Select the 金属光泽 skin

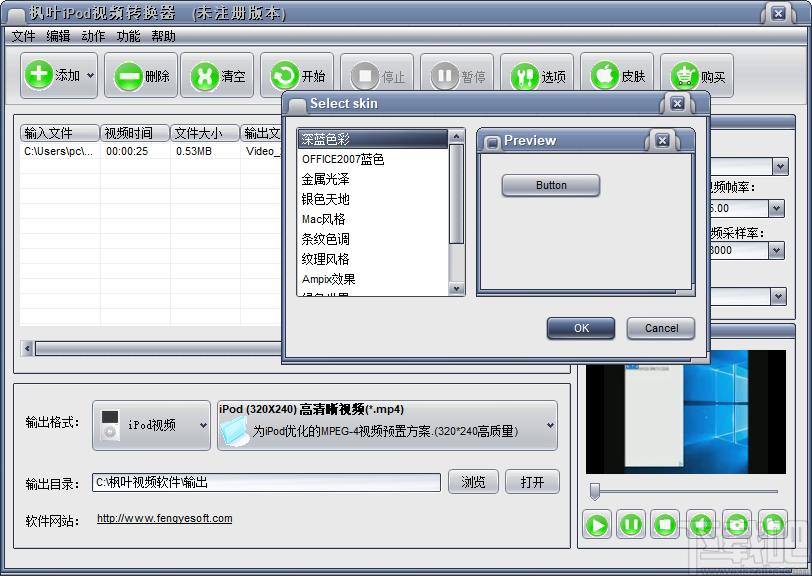373,179
